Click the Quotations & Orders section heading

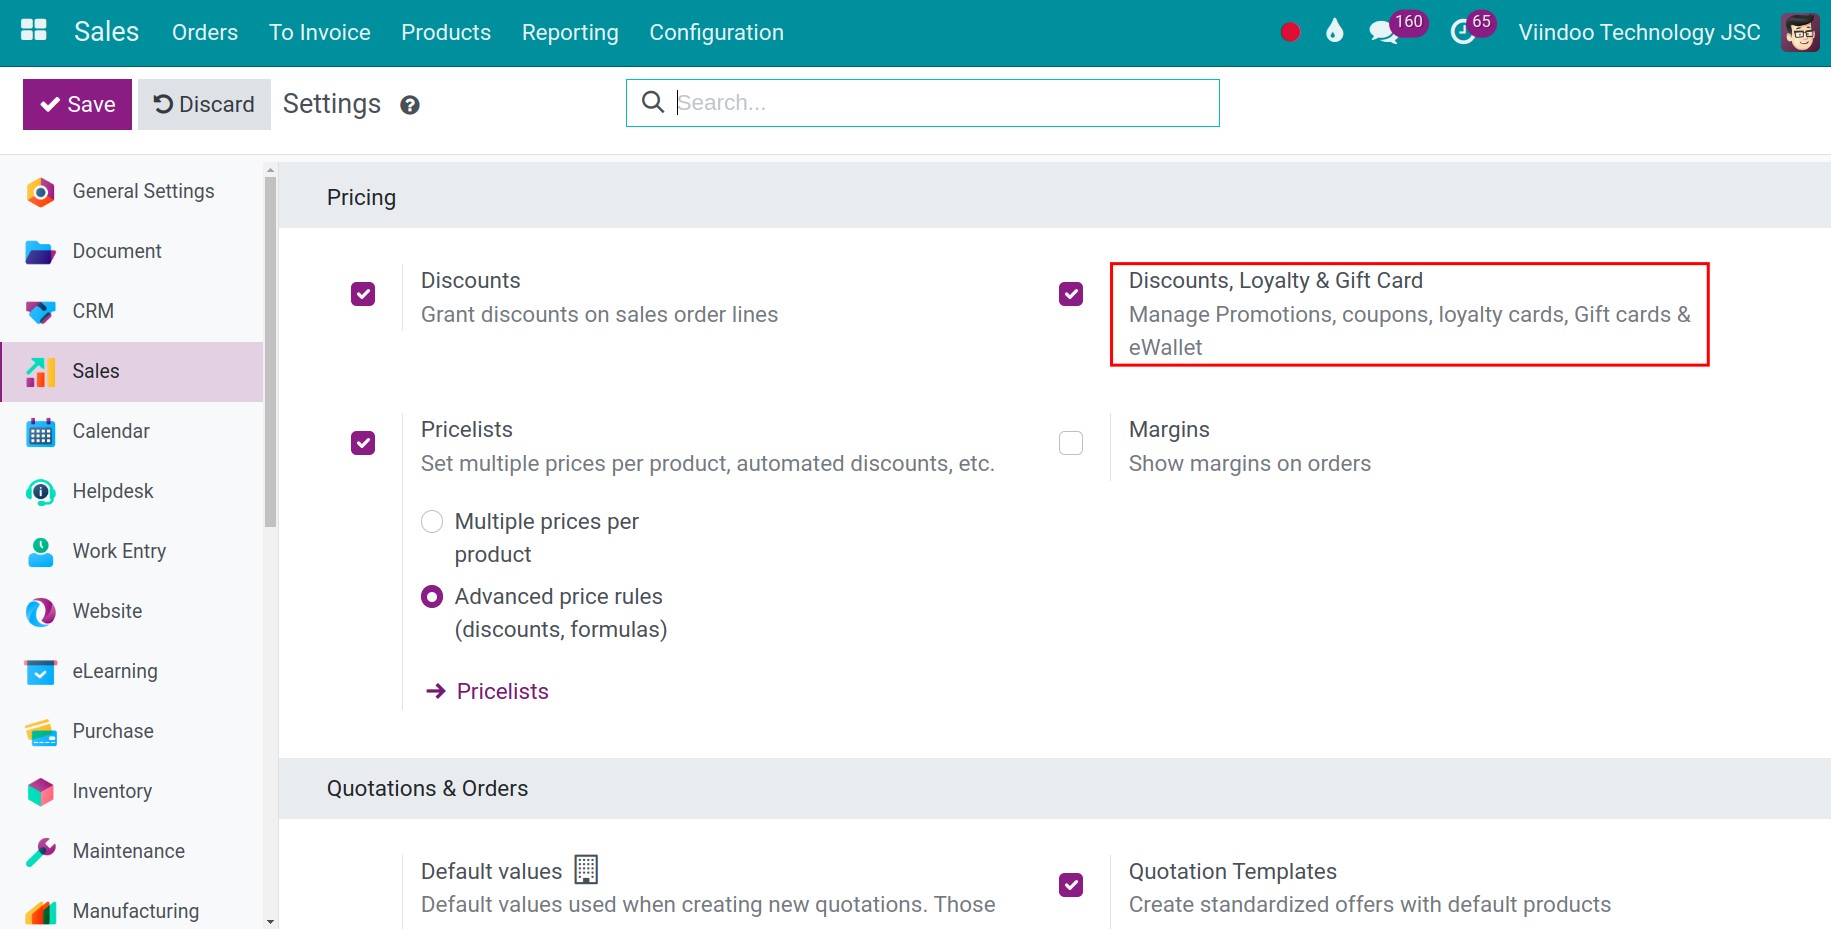427,789
